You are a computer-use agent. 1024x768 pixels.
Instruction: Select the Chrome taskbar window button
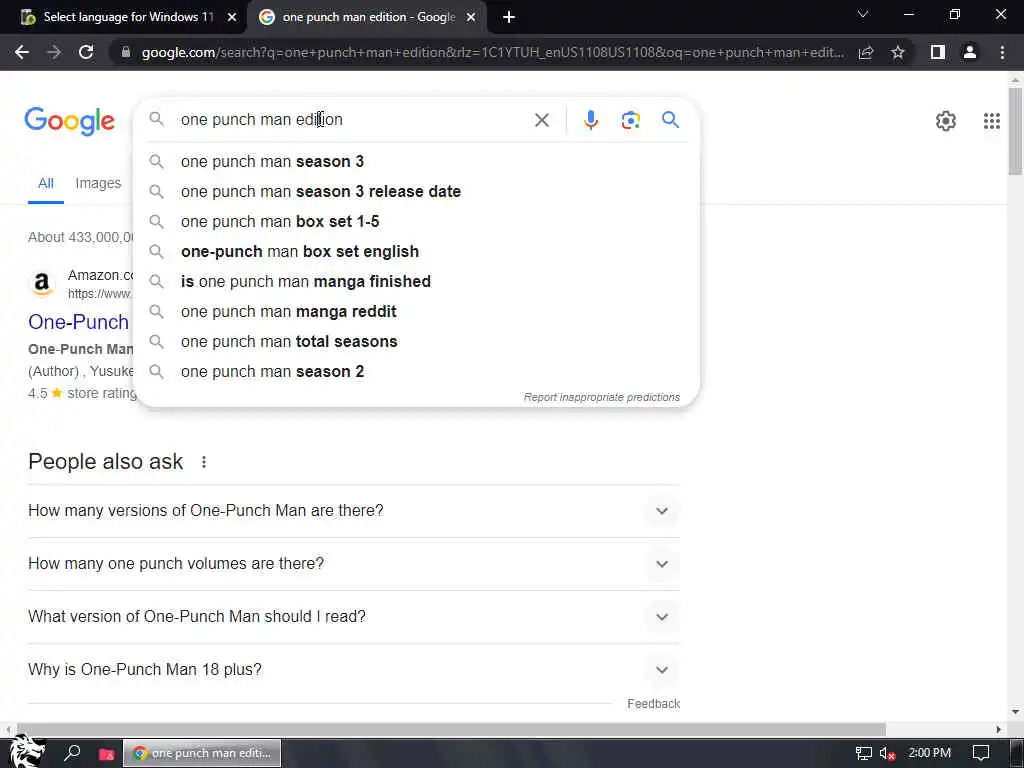click(202, 753)
